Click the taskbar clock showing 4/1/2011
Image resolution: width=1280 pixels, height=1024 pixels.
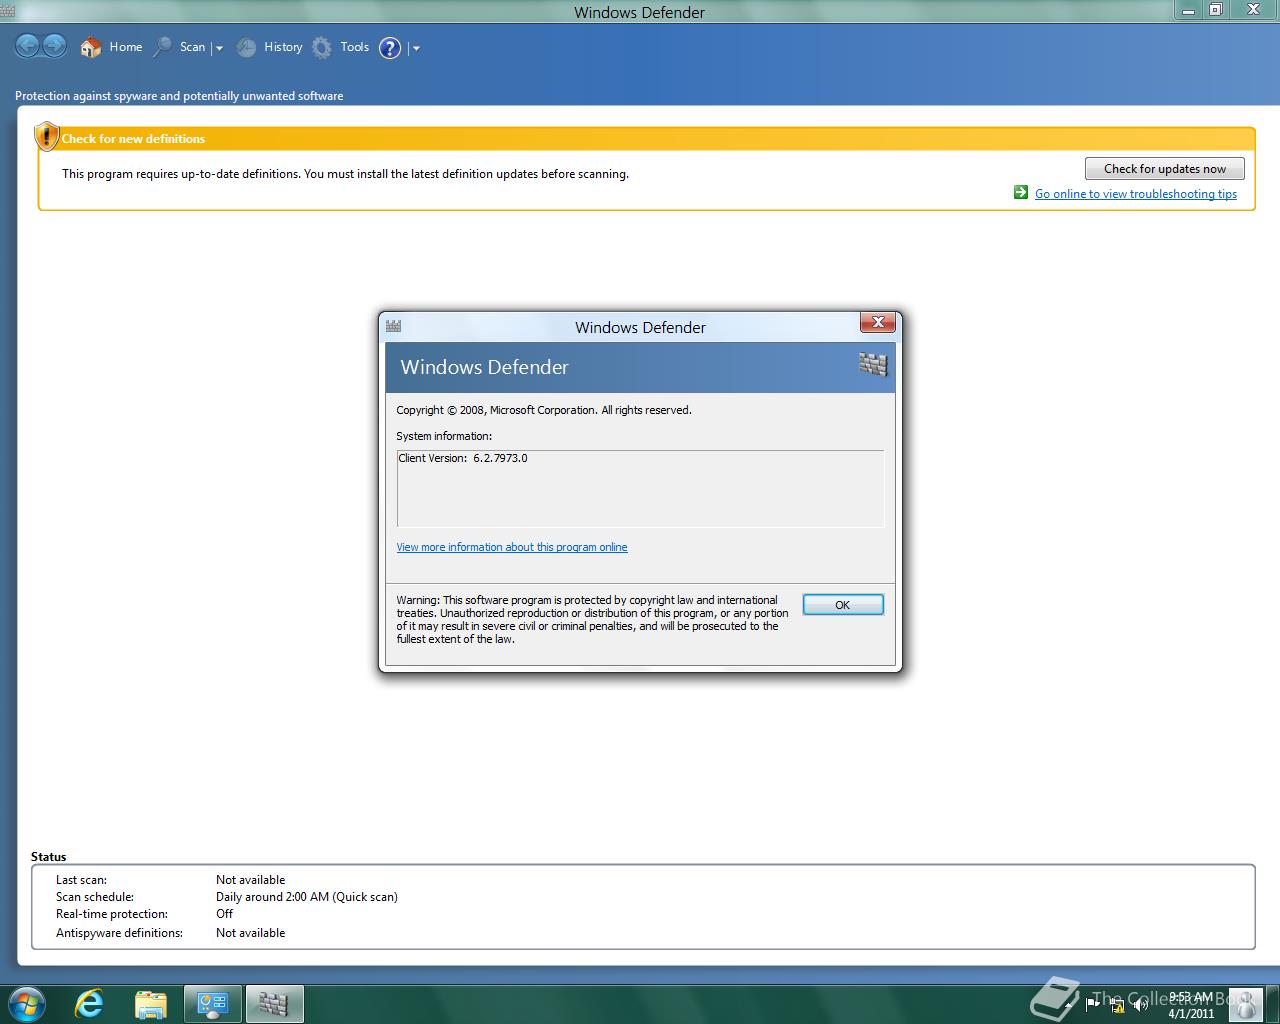point(1190,1005)
